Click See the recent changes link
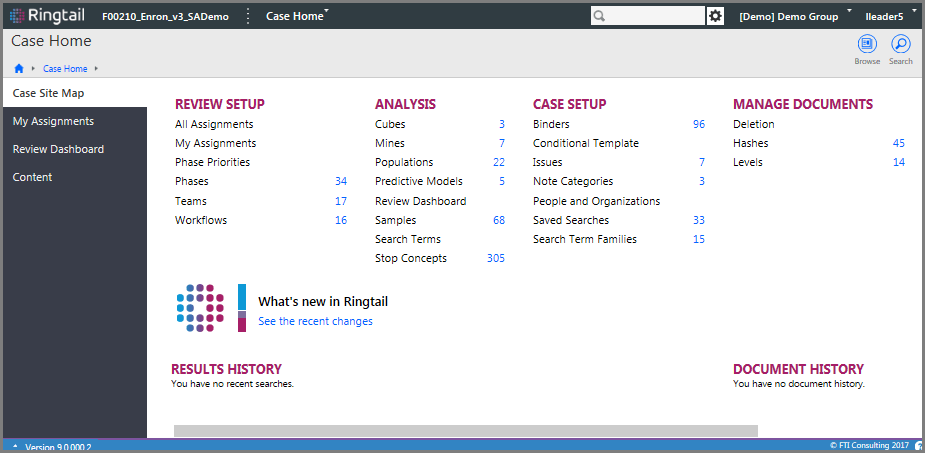 [x=316, y=321]
